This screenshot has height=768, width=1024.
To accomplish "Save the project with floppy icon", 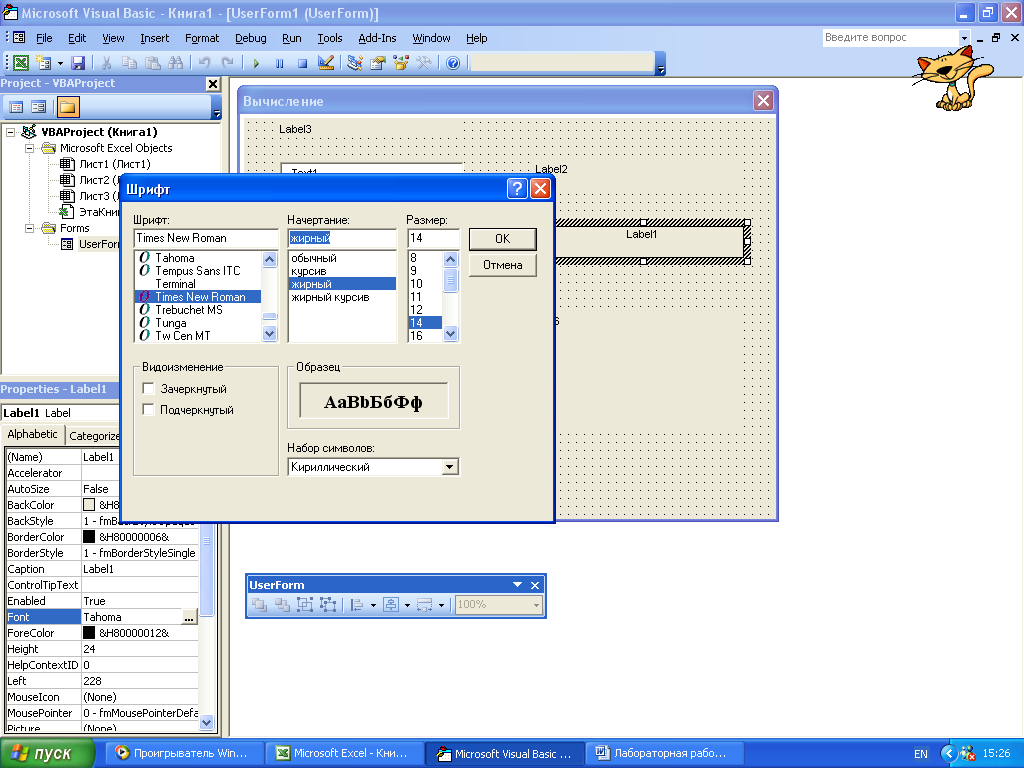I will 78,63.
